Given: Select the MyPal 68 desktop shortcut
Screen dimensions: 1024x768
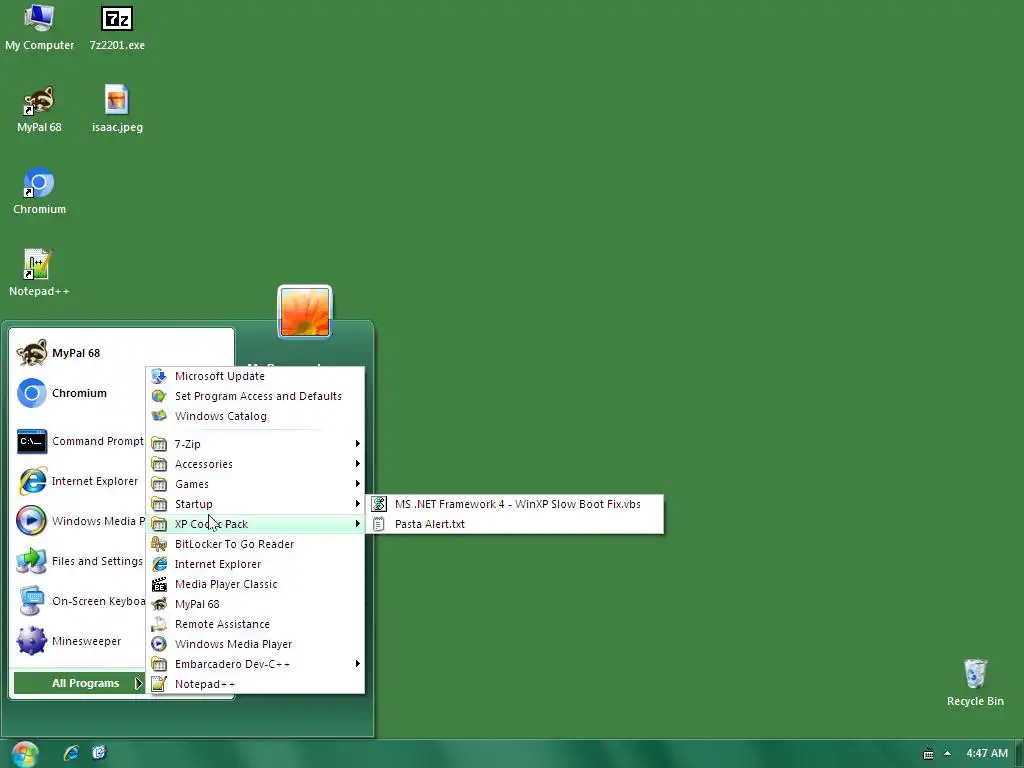Looking at the screenshot, I should 39,110.
